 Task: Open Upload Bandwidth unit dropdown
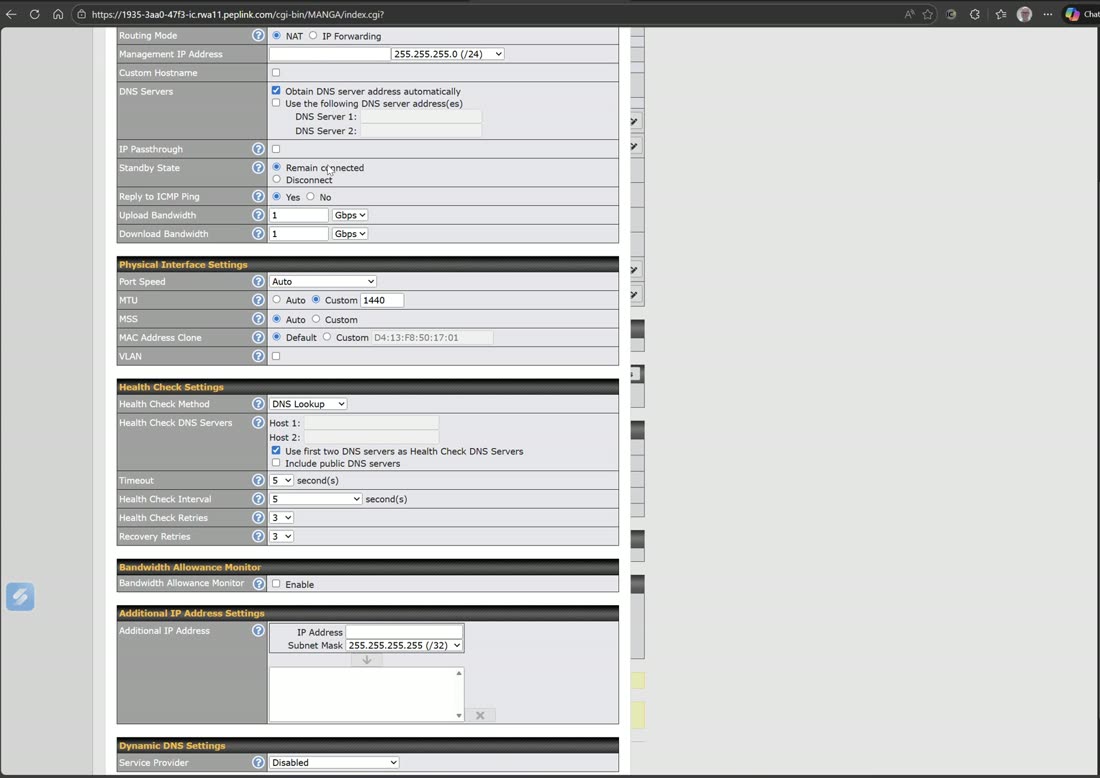coord(350,215)
